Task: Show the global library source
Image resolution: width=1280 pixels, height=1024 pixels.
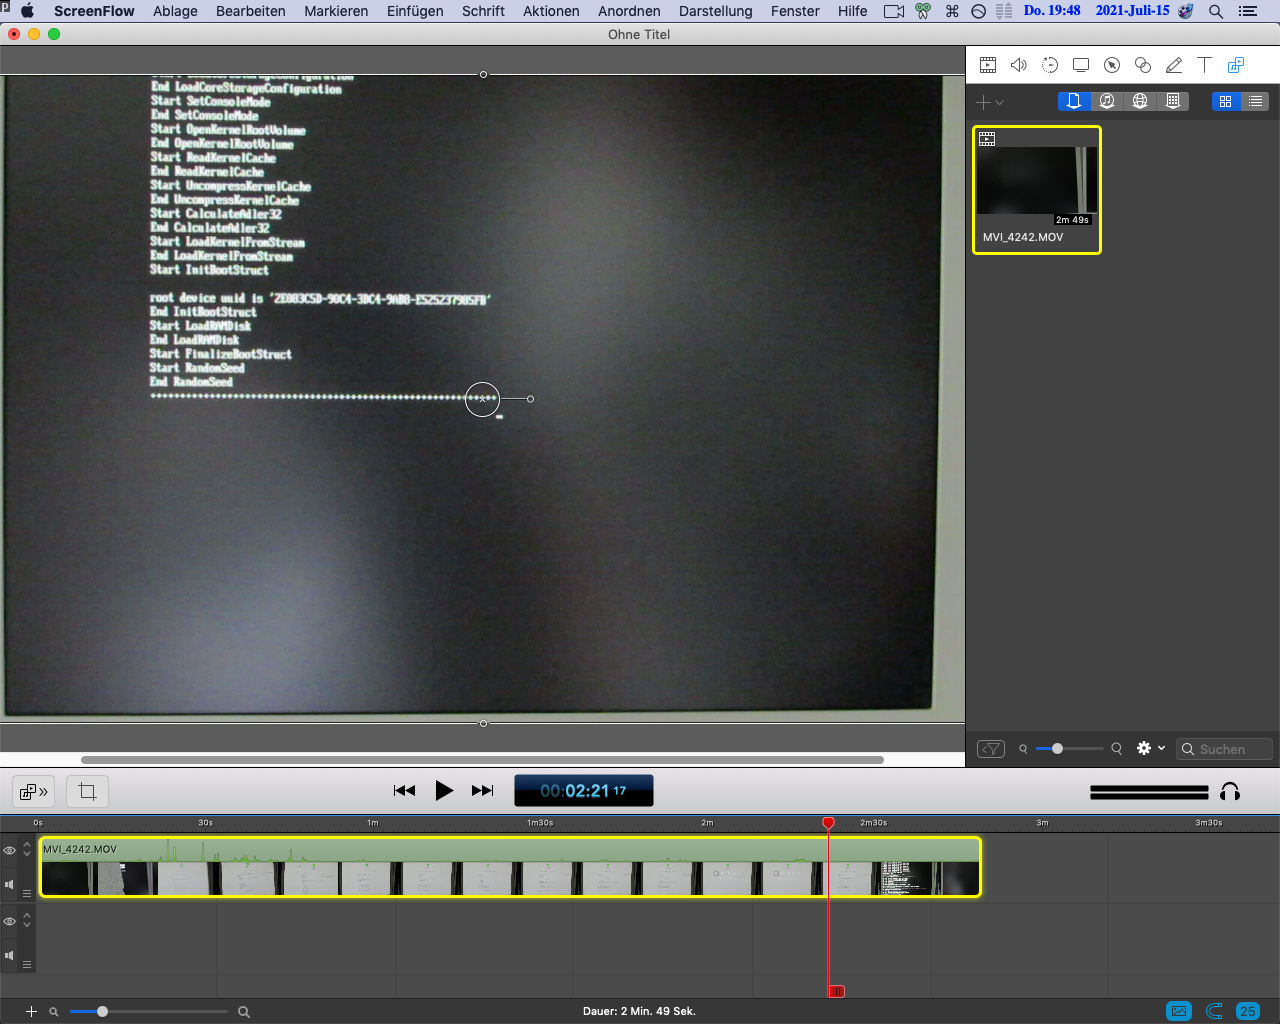Action: click(x=1140, y=101)
